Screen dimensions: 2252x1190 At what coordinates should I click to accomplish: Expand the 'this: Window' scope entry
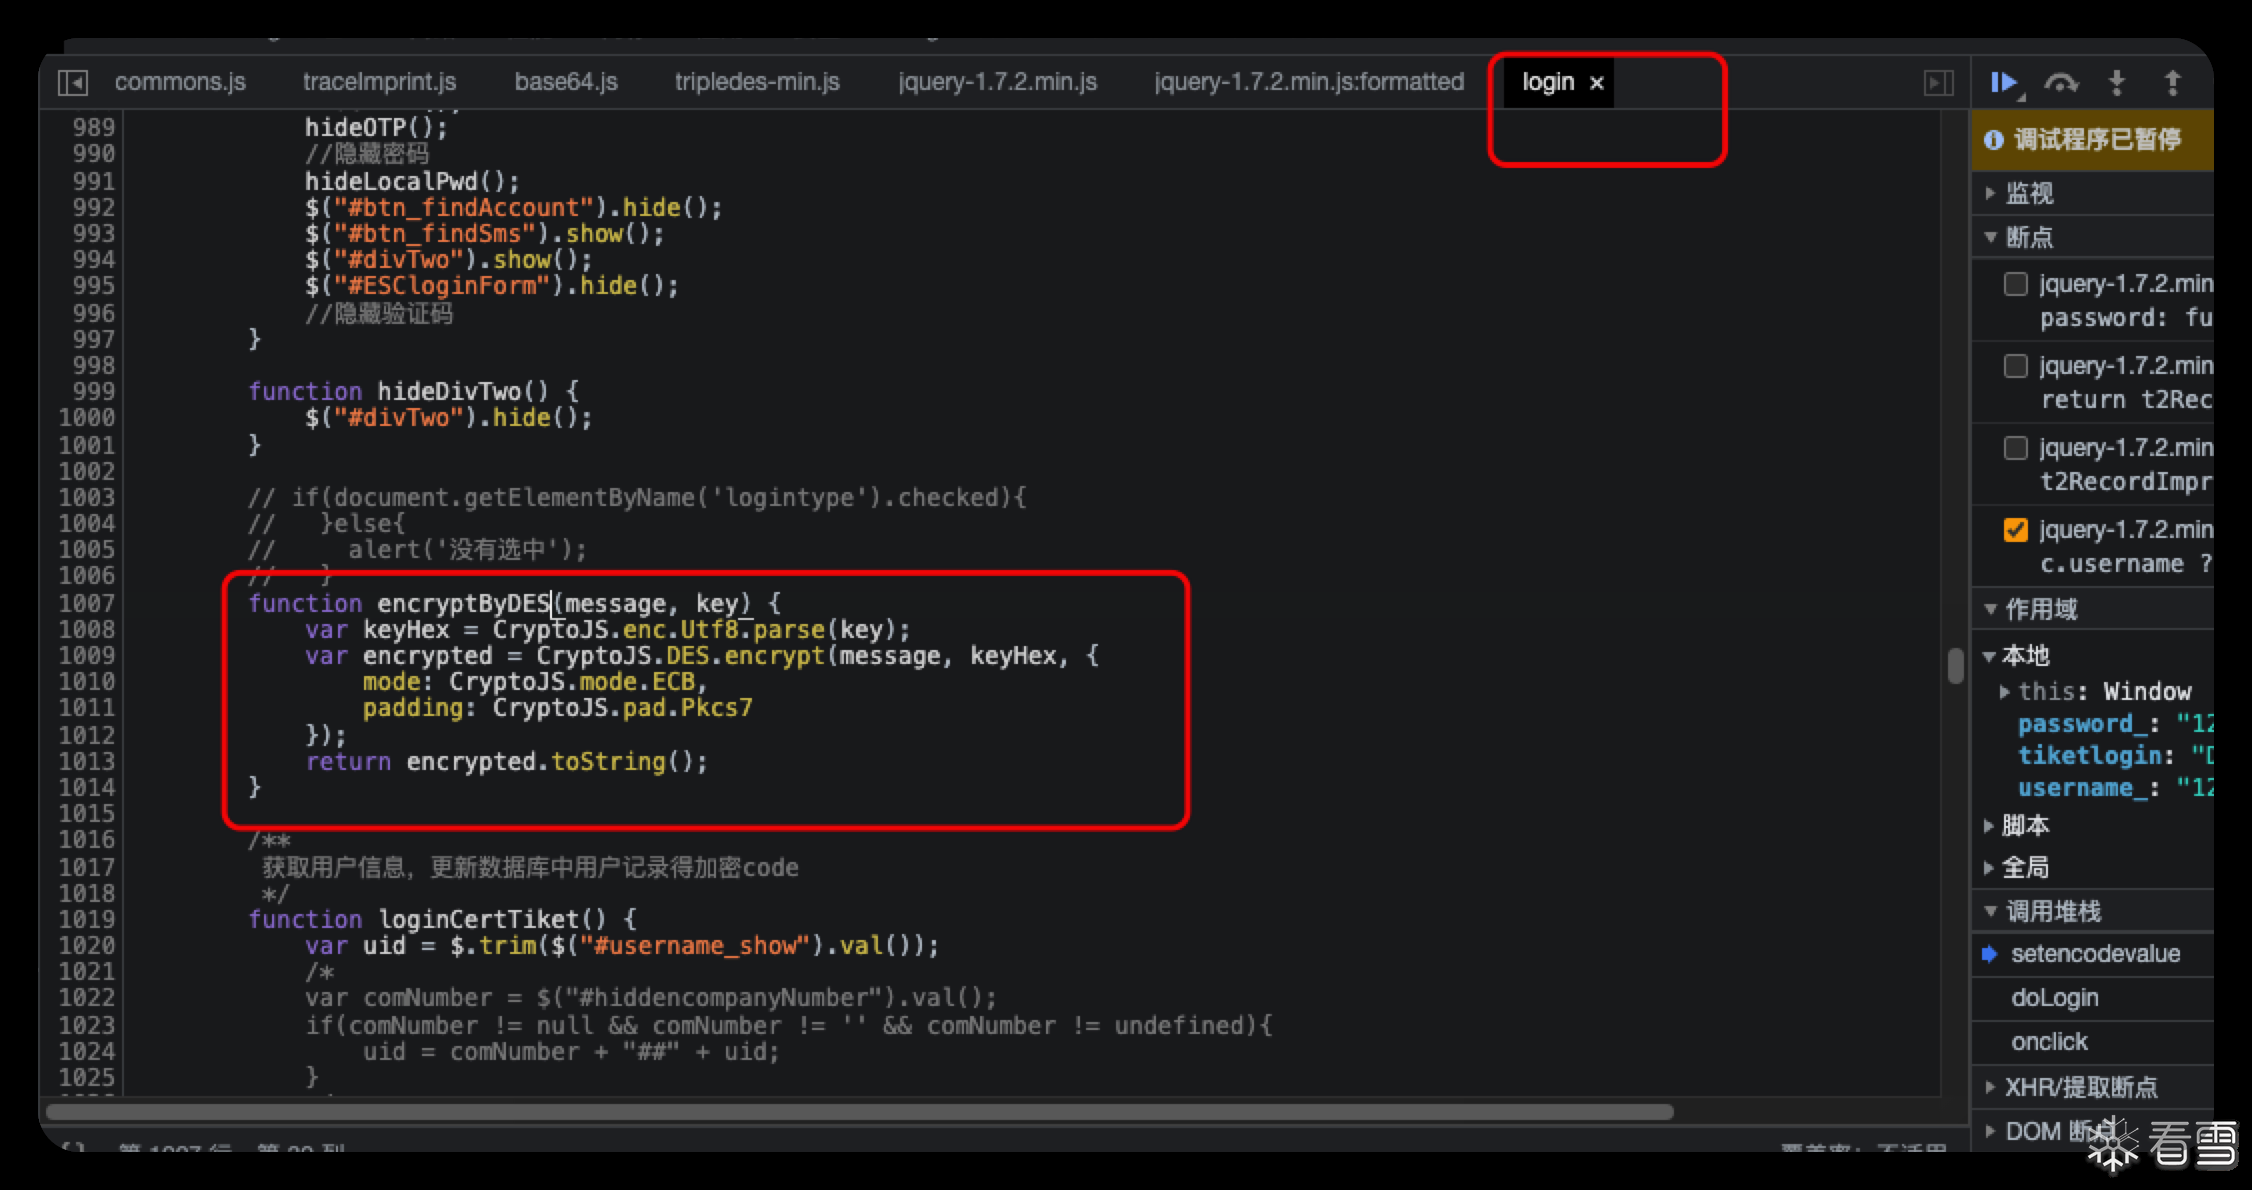pos(2005,691)
